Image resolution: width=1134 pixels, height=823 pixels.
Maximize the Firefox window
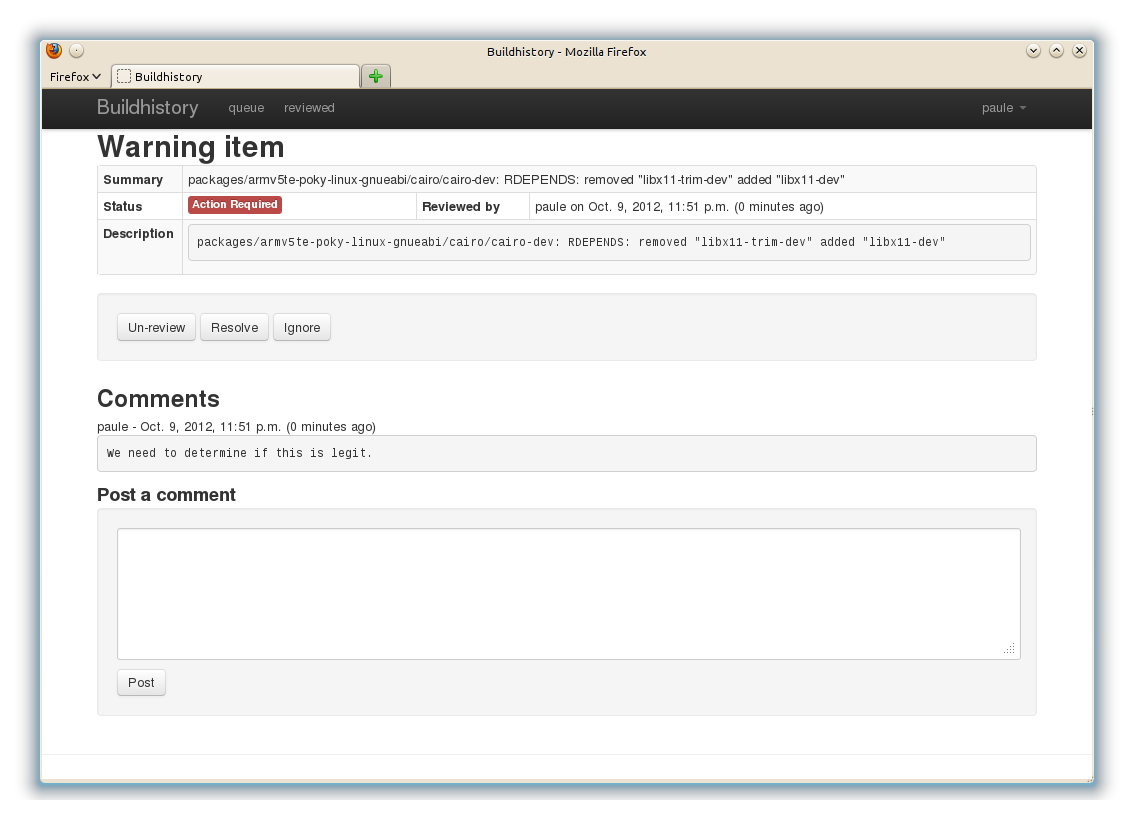point(1057,51)
